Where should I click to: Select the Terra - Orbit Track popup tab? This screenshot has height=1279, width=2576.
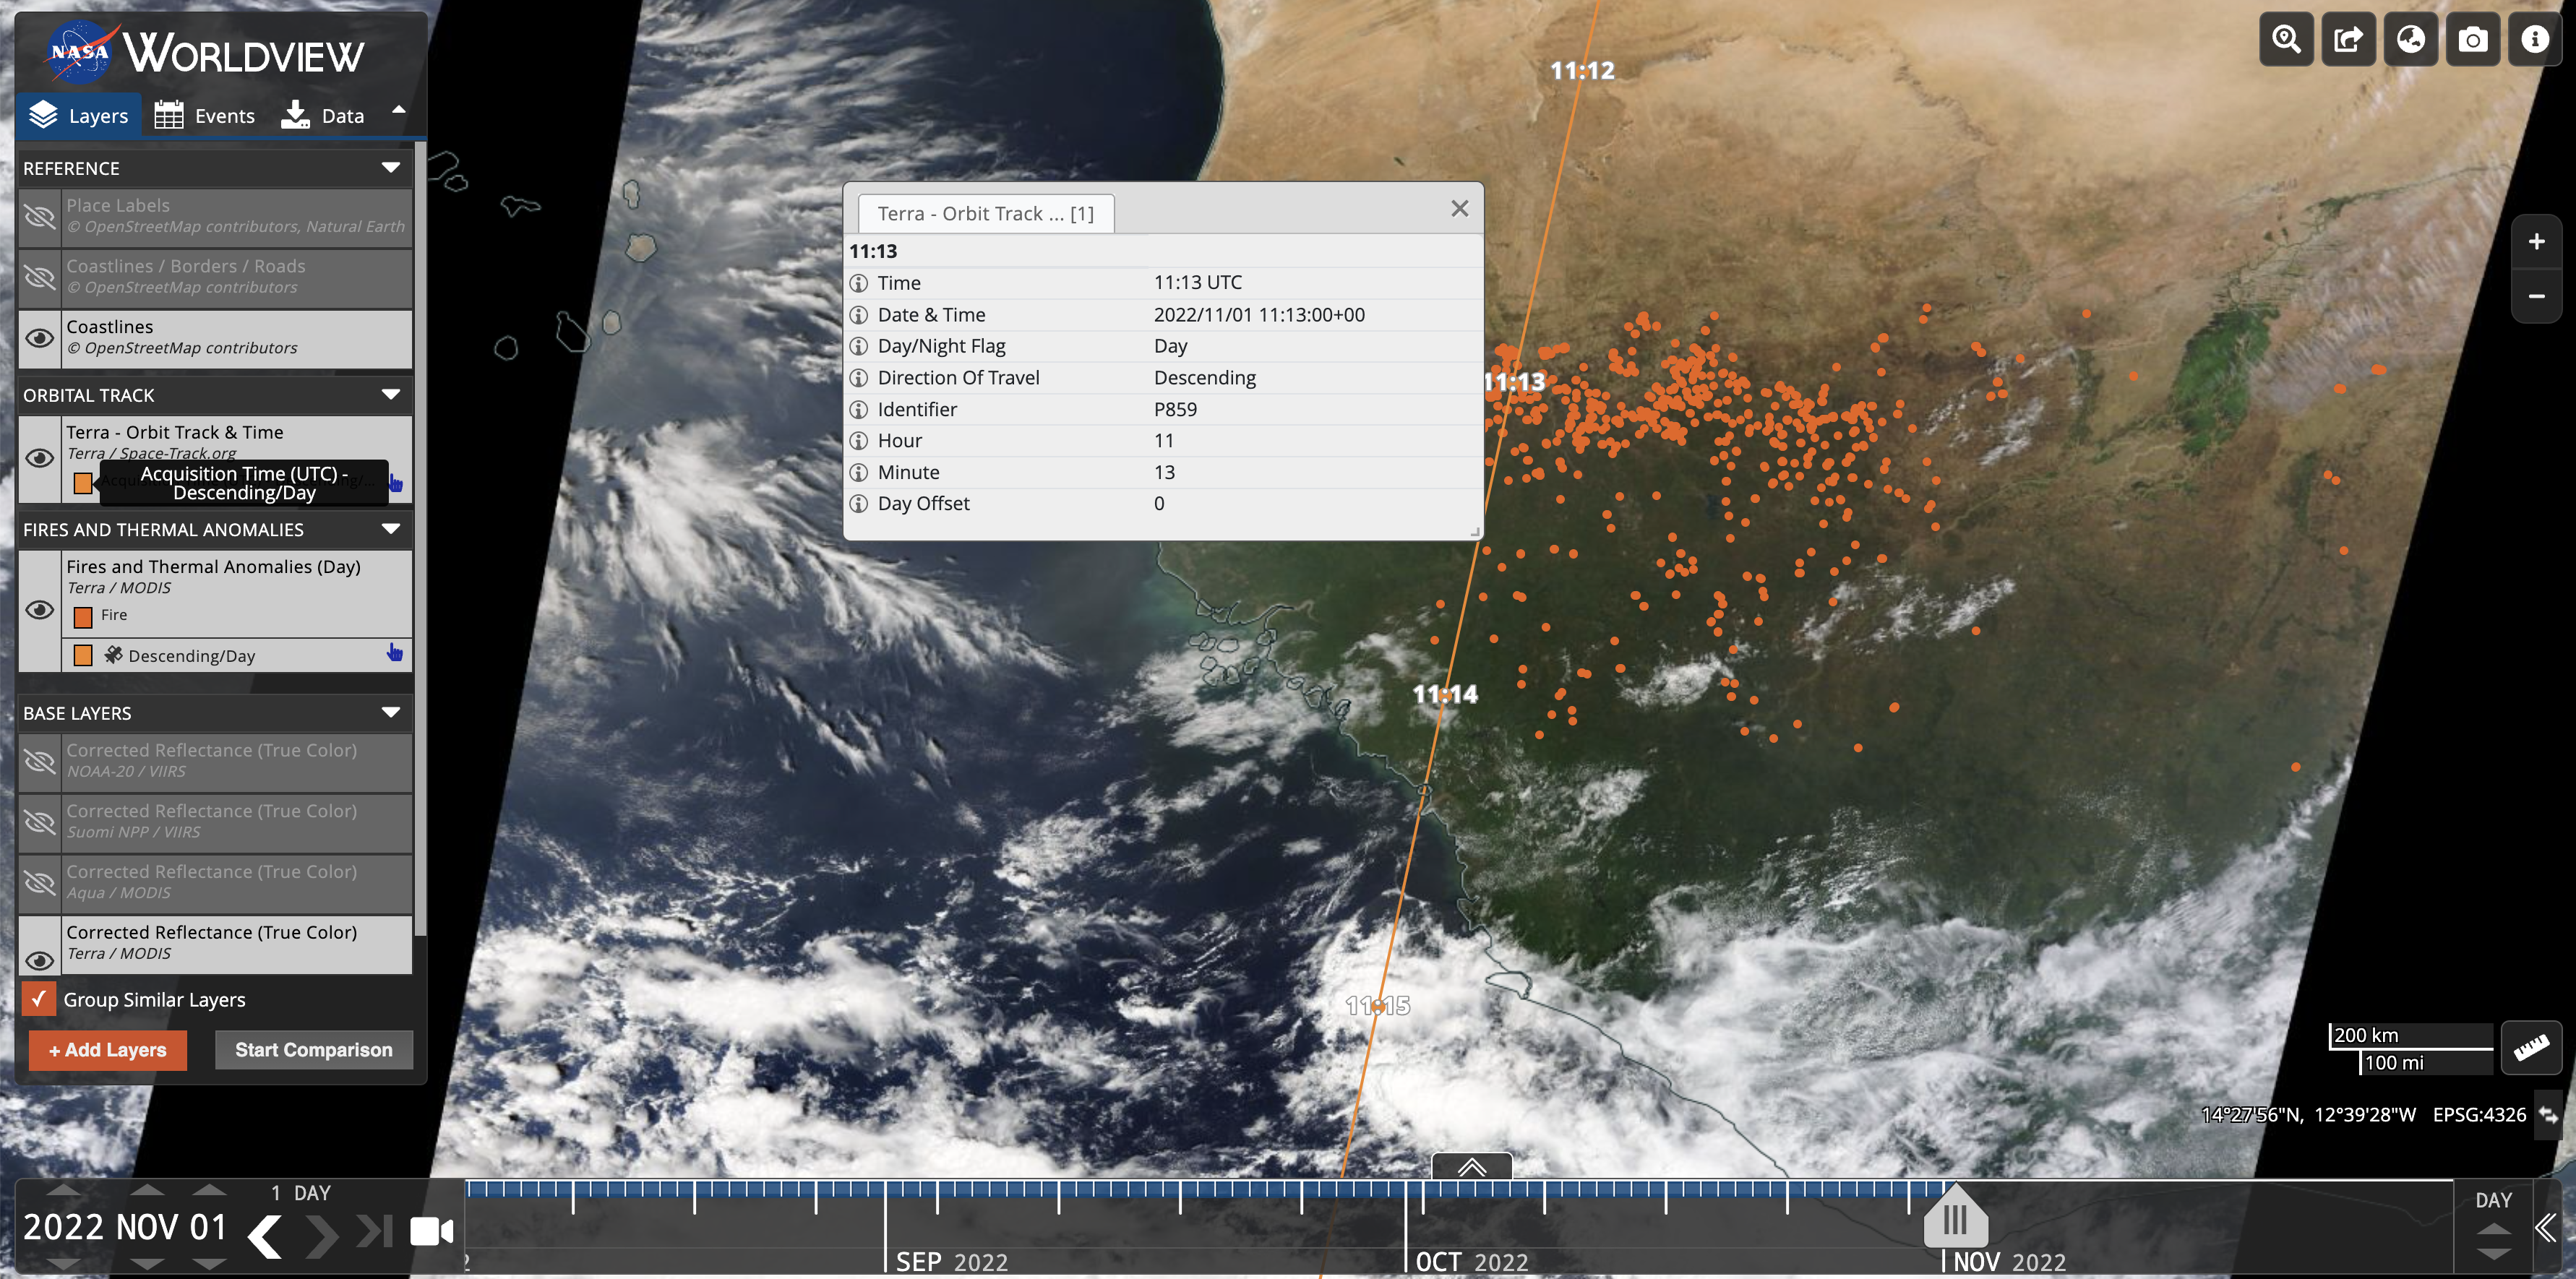(x=985, y=213)
